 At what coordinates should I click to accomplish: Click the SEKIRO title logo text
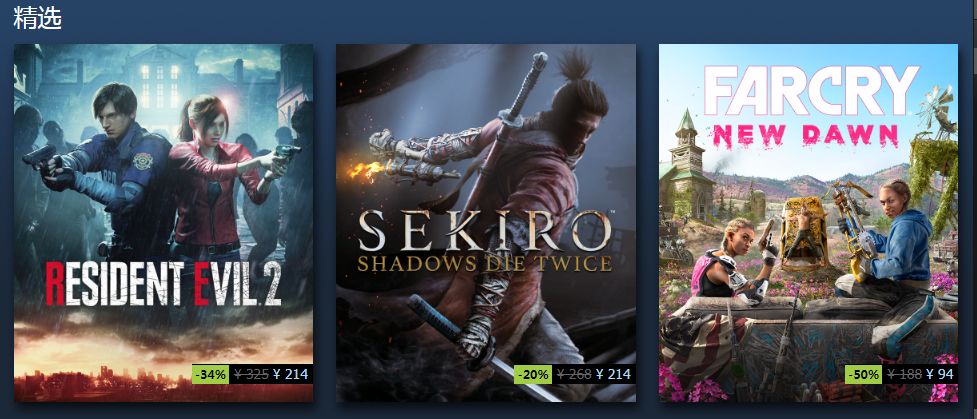pyautogui.click(x=485, y=231)
